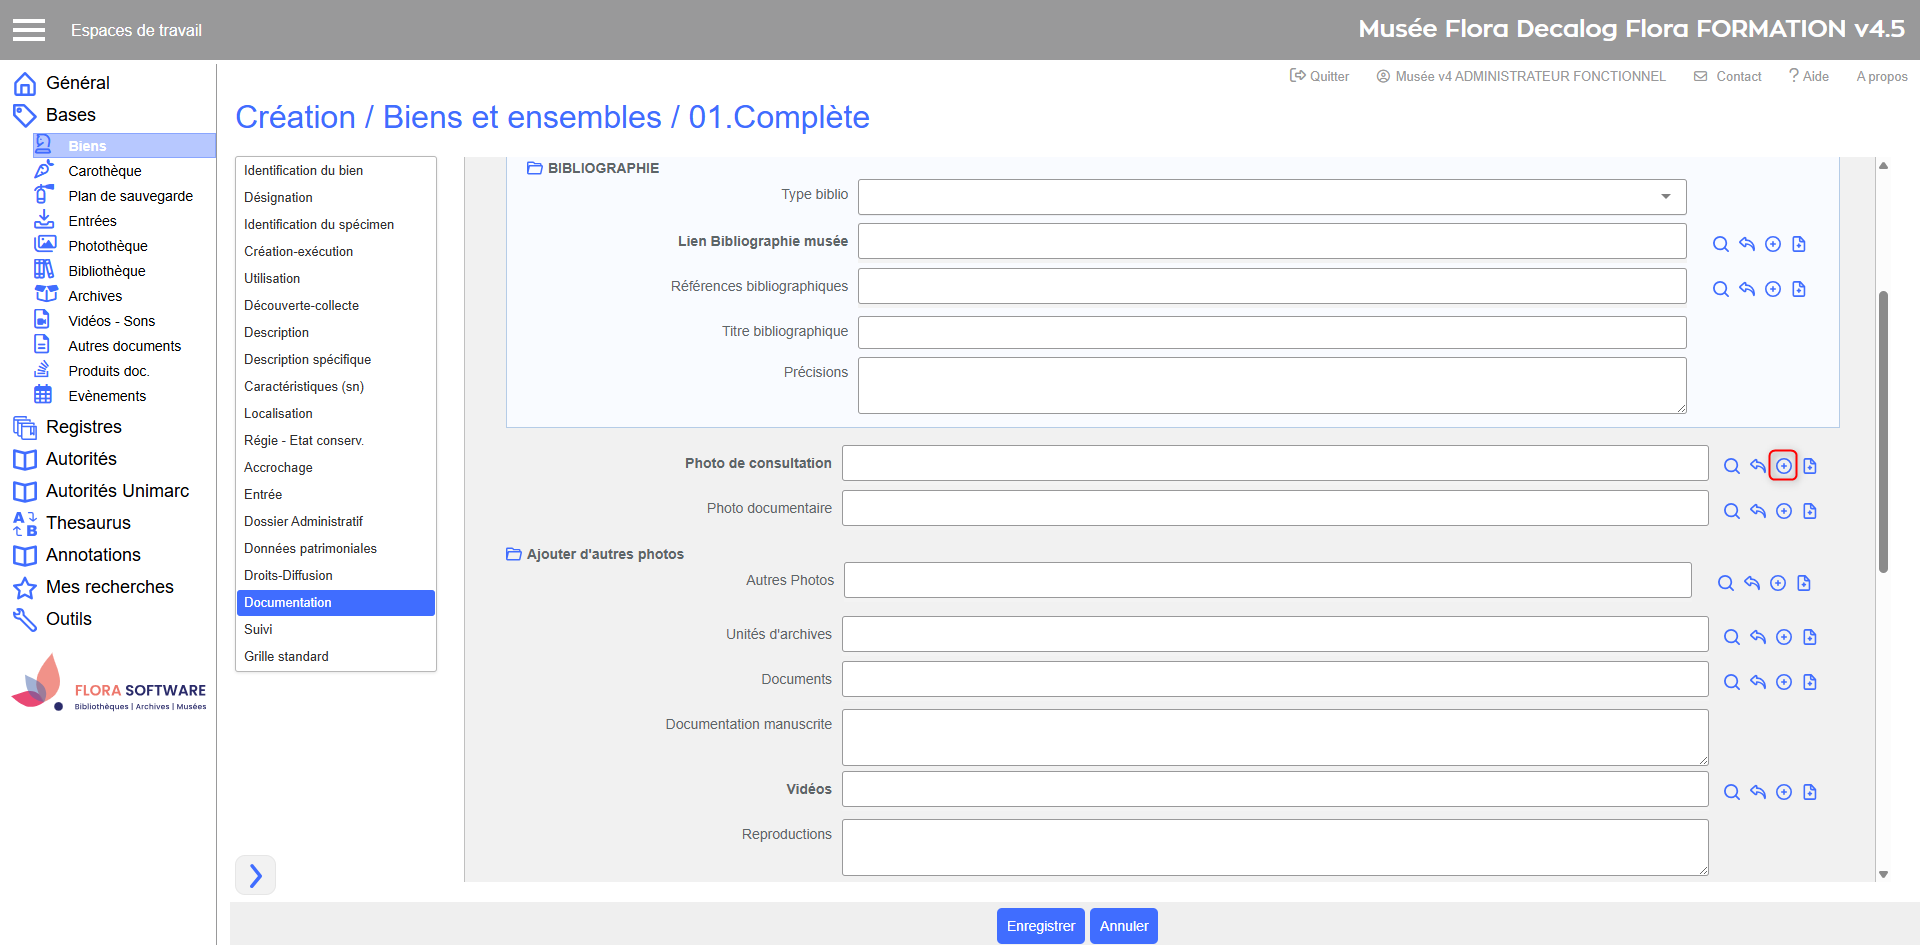This screenshot has height=945, width=1920.
Task: Collapse the Ajouter d'autres photos section
Action: pos(514,554)
